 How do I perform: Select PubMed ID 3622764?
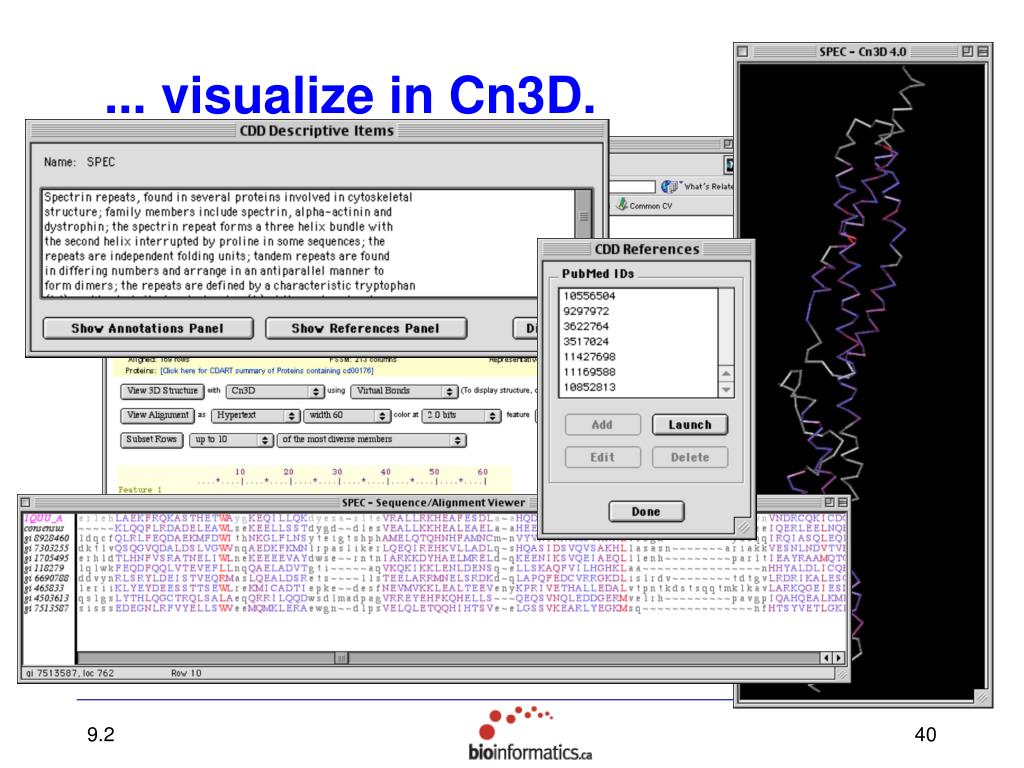click(x=586, y=327)
